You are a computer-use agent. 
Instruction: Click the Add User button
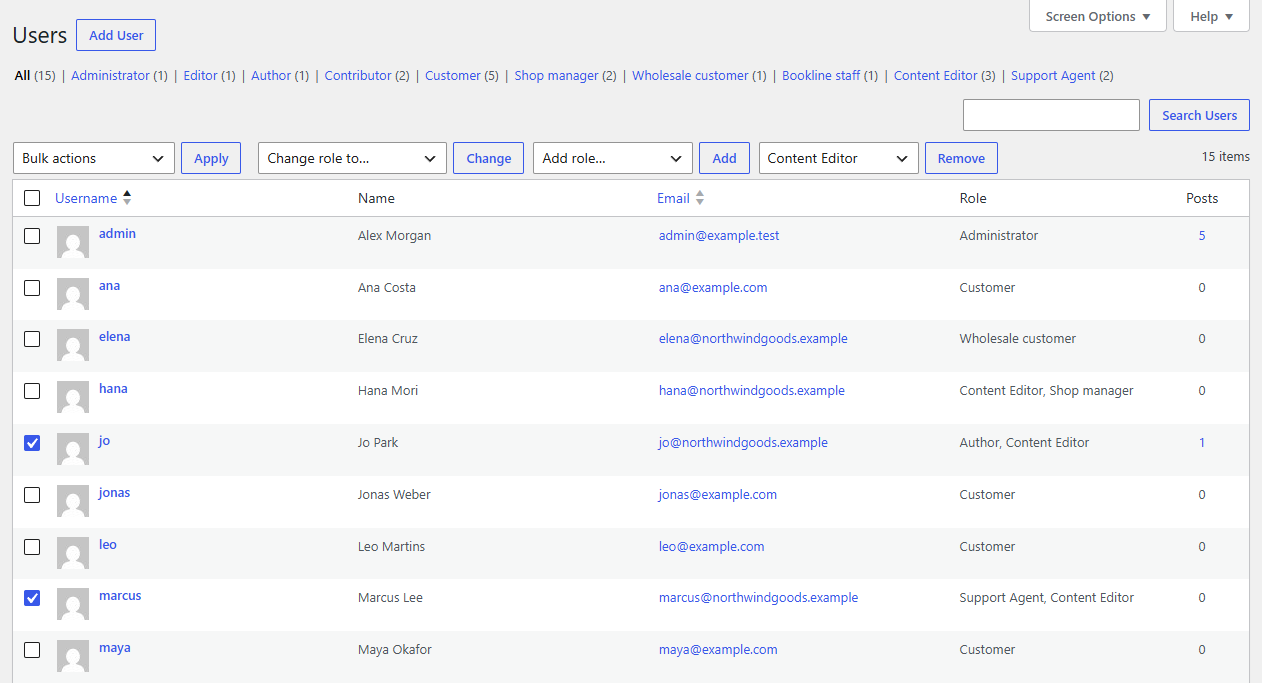pyautogui.click(x=116, y=35)
